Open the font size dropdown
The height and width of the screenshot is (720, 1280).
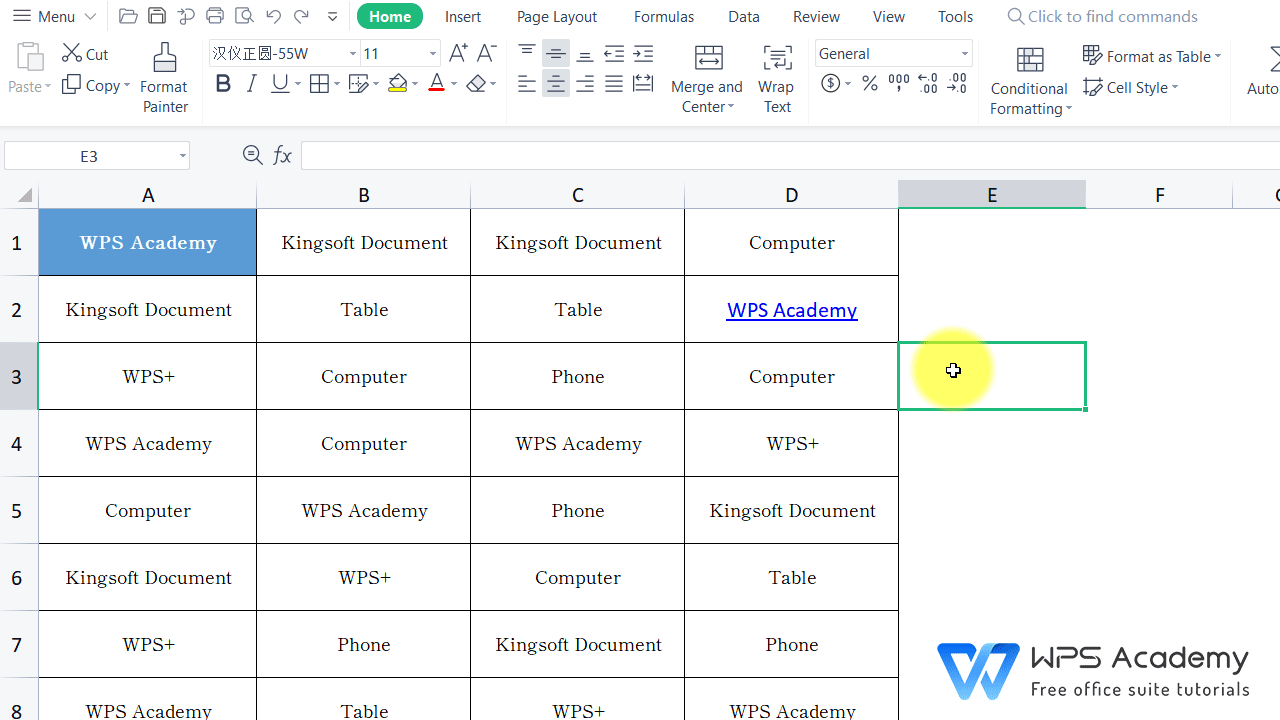[x=431, y=53]
